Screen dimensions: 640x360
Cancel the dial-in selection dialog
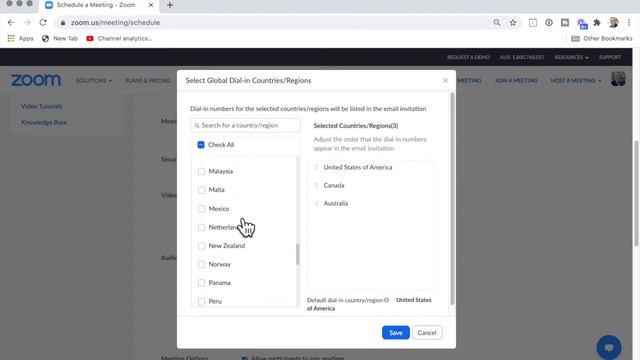tap(427, 333)
